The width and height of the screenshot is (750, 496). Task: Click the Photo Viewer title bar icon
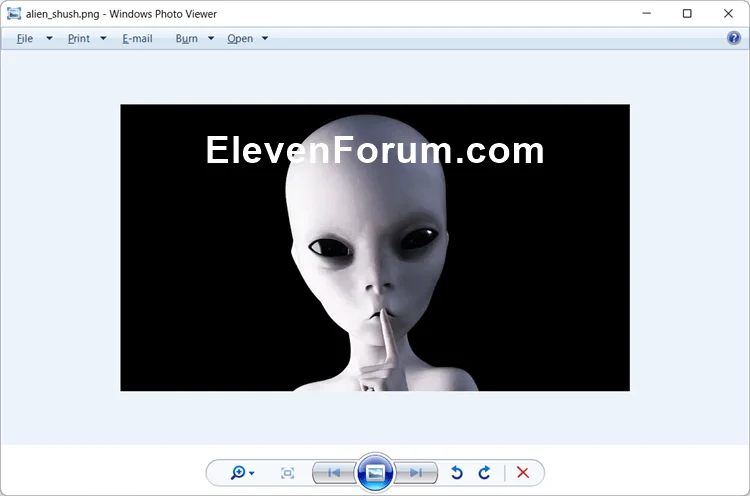(14, 14)
